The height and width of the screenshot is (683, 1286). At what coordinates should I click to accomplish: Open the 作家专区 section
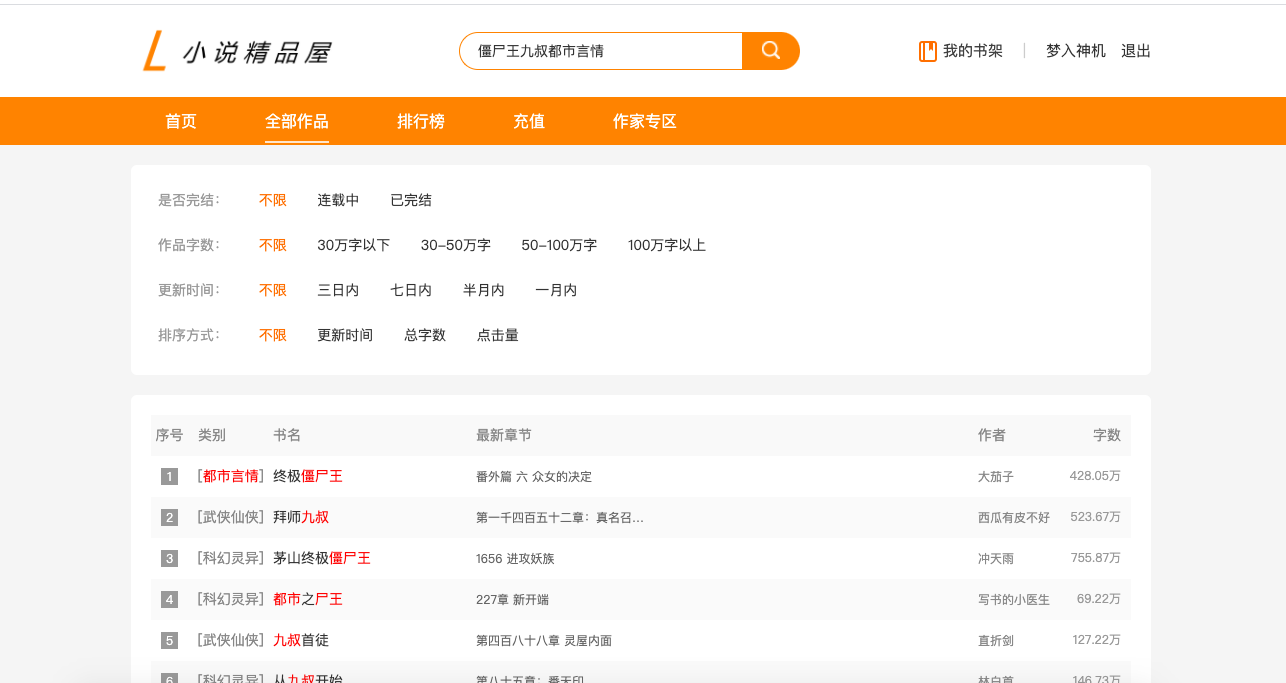click(x=644, y=121)
